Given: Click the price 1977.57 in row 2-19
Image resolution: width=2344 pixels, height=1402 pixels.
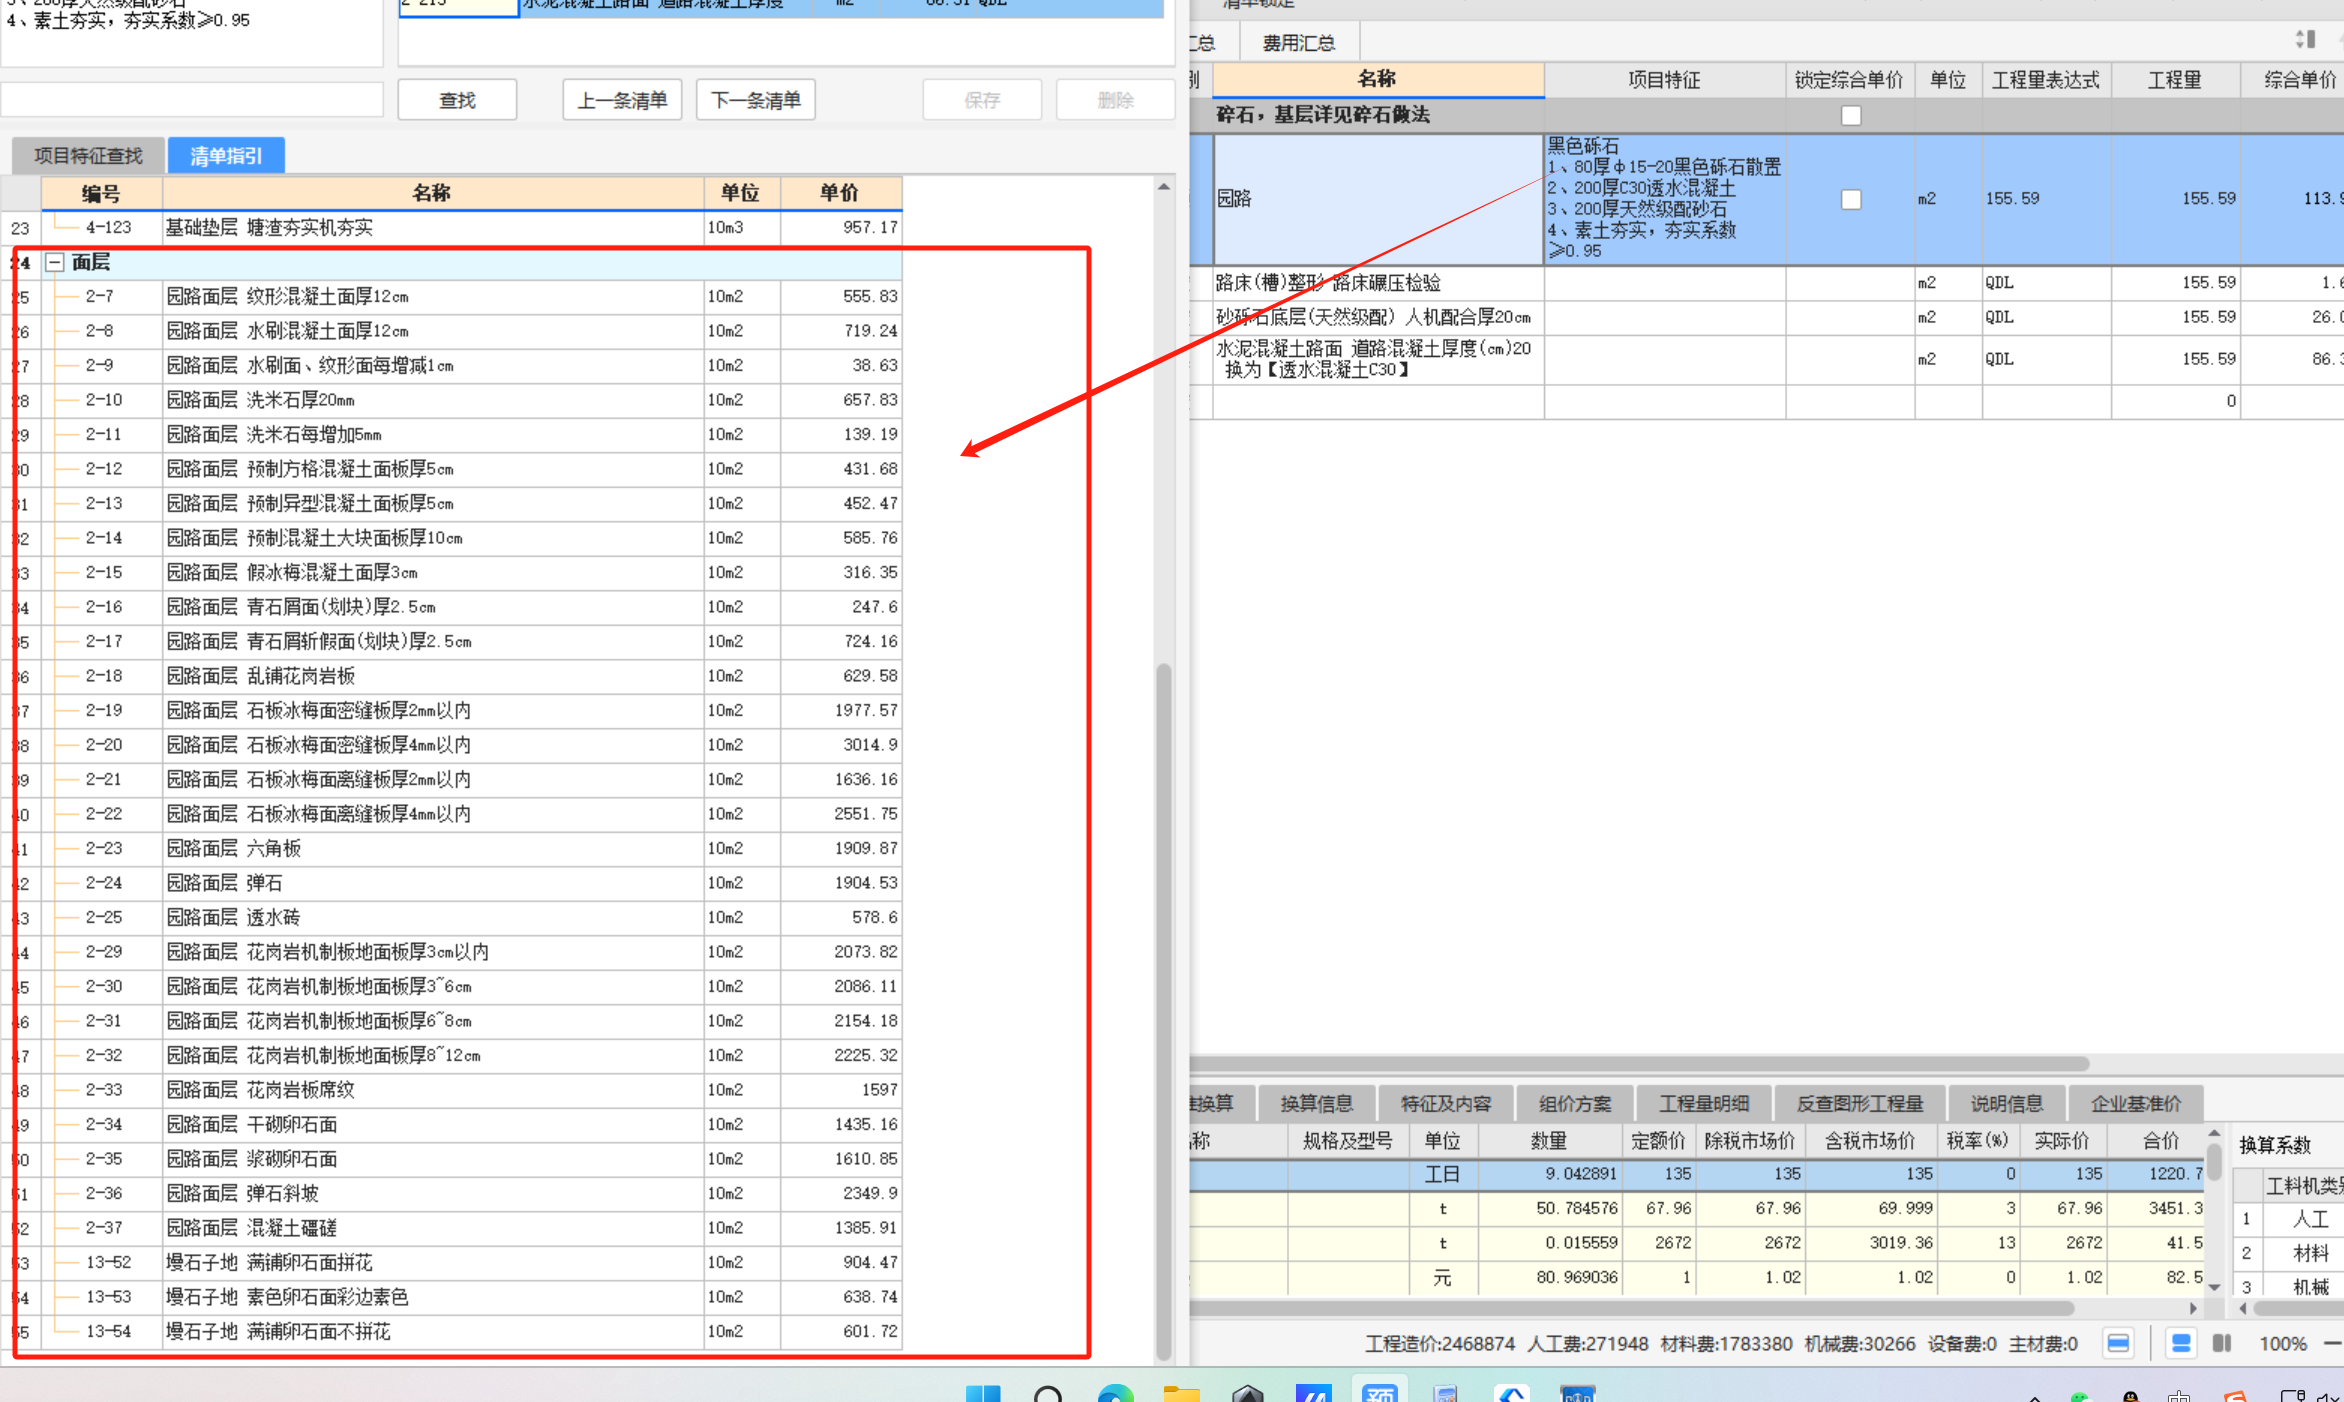Looking at the screenshot, I should coord(866,711).
